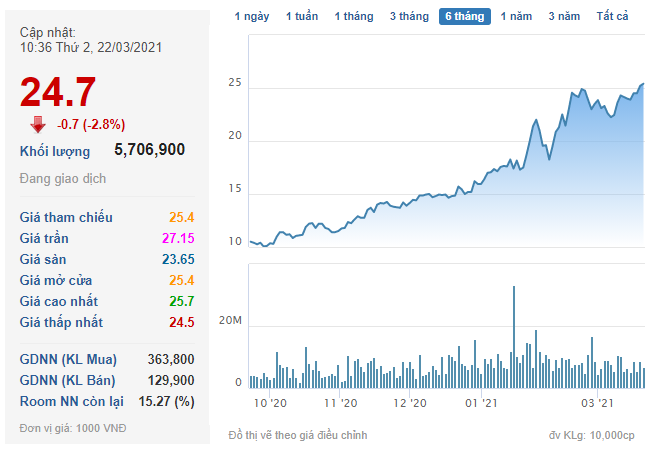The width and height of the screenshot is (653, 451).
Task: Click the 03 '21 x-axis label
Action: click(x=598, y=403)
